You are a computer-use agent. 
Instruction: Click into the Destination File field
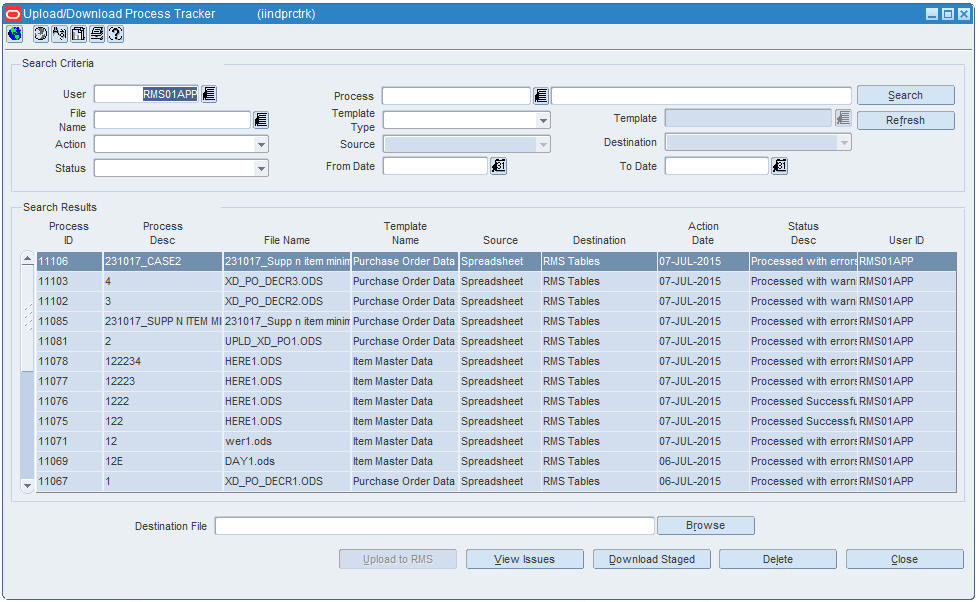pos(435,526)
